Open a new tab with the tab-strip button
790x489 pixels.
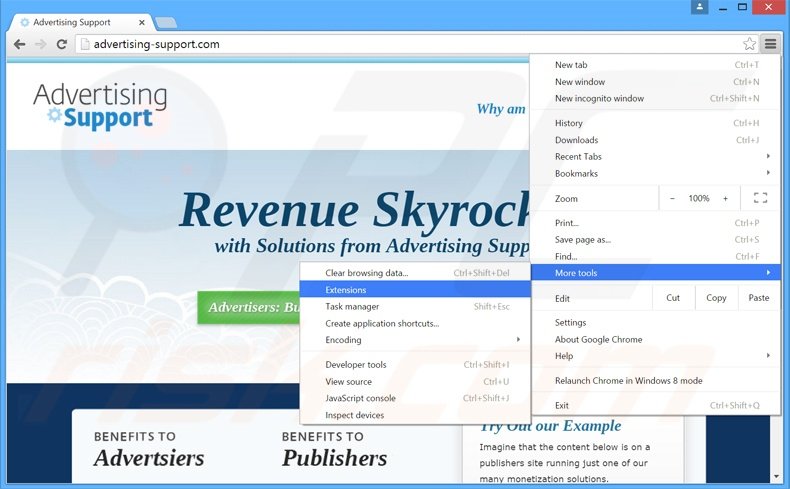(166, 23)
